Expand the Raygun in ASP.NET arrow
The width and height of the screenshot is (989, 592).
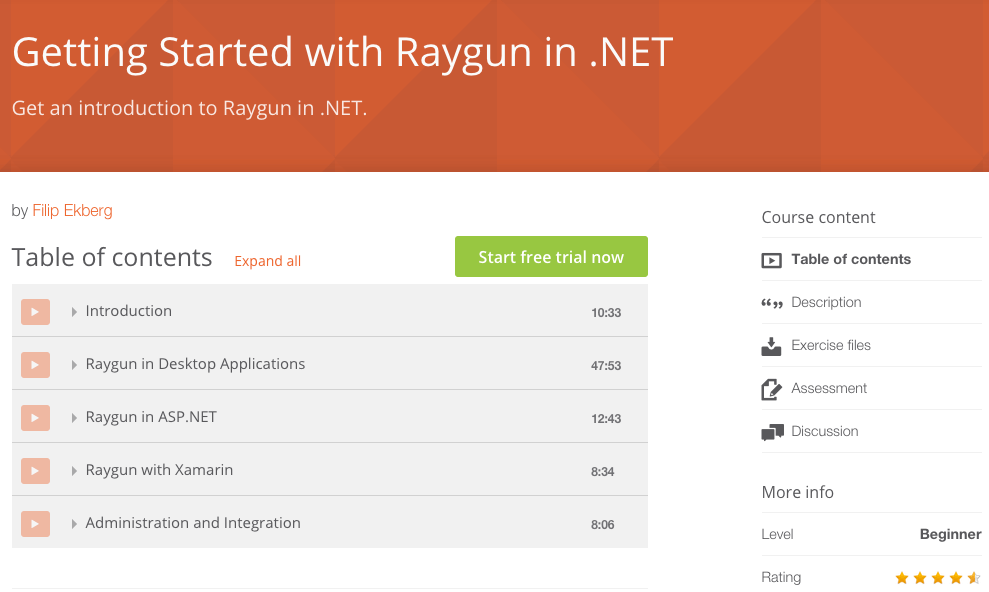click(x=74, y=418)
